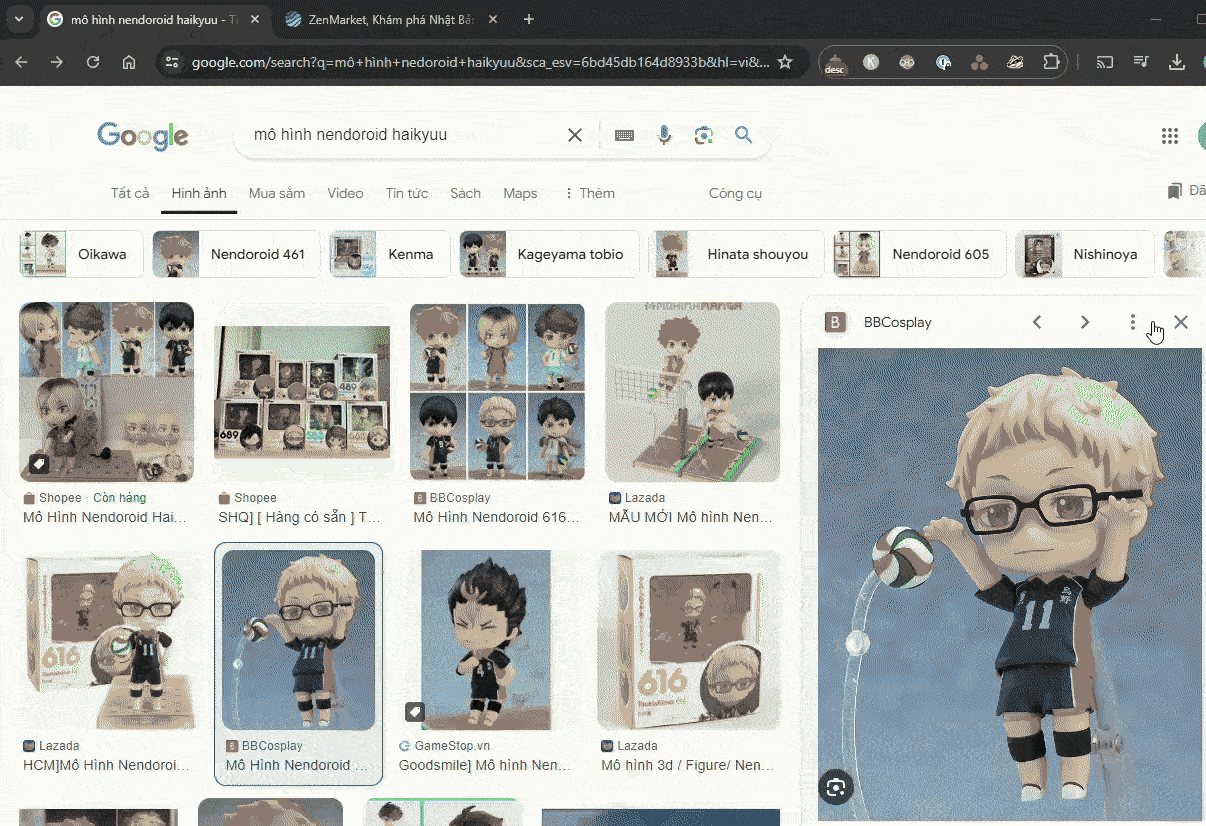
Task: Switch to the Mua sắm tab
Action: coord(277,193)
